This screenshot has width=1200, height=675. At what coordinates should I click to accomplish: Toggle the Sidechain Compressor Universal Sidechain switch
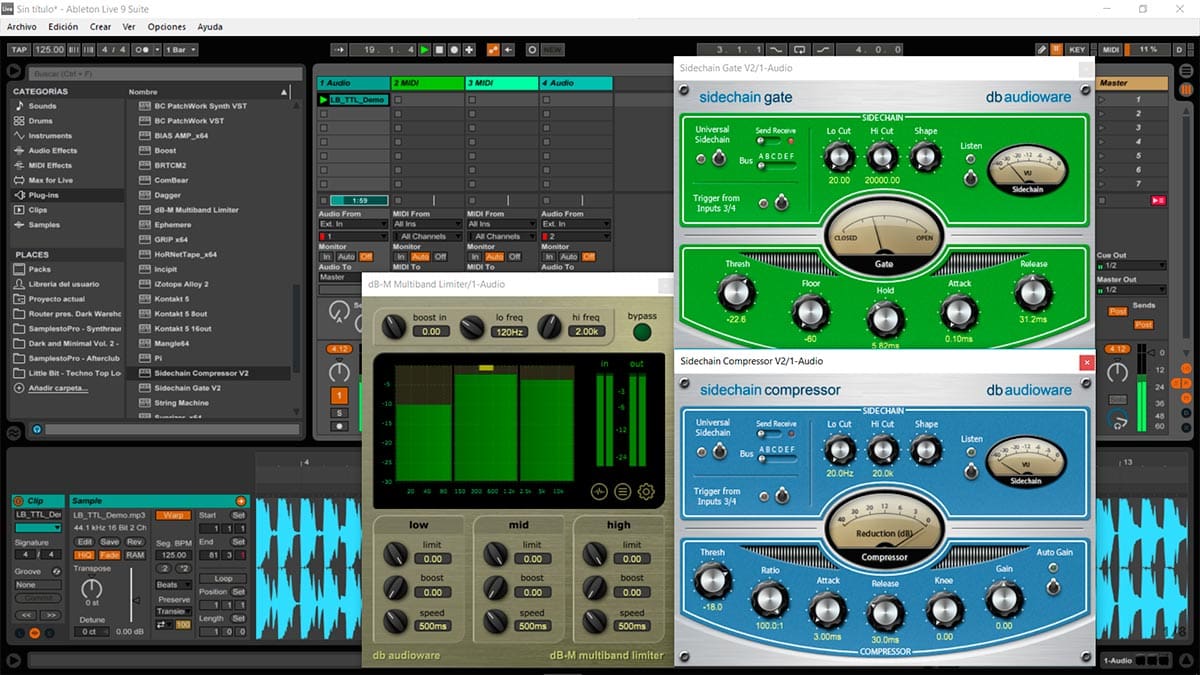pyautogui.click(x=720, y=451)
